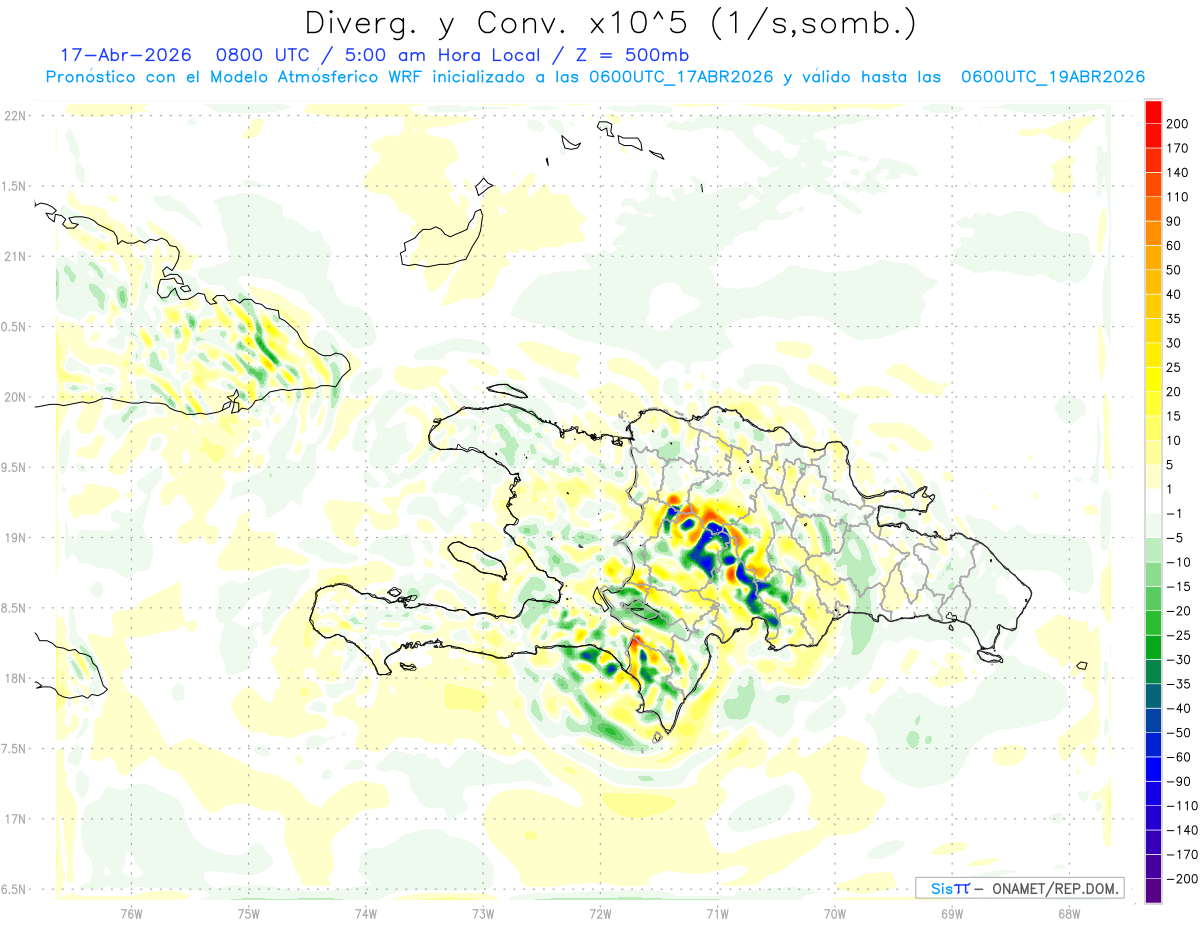
Task: Click the 18N latitude axis label
Action: [x=15, y=678]
